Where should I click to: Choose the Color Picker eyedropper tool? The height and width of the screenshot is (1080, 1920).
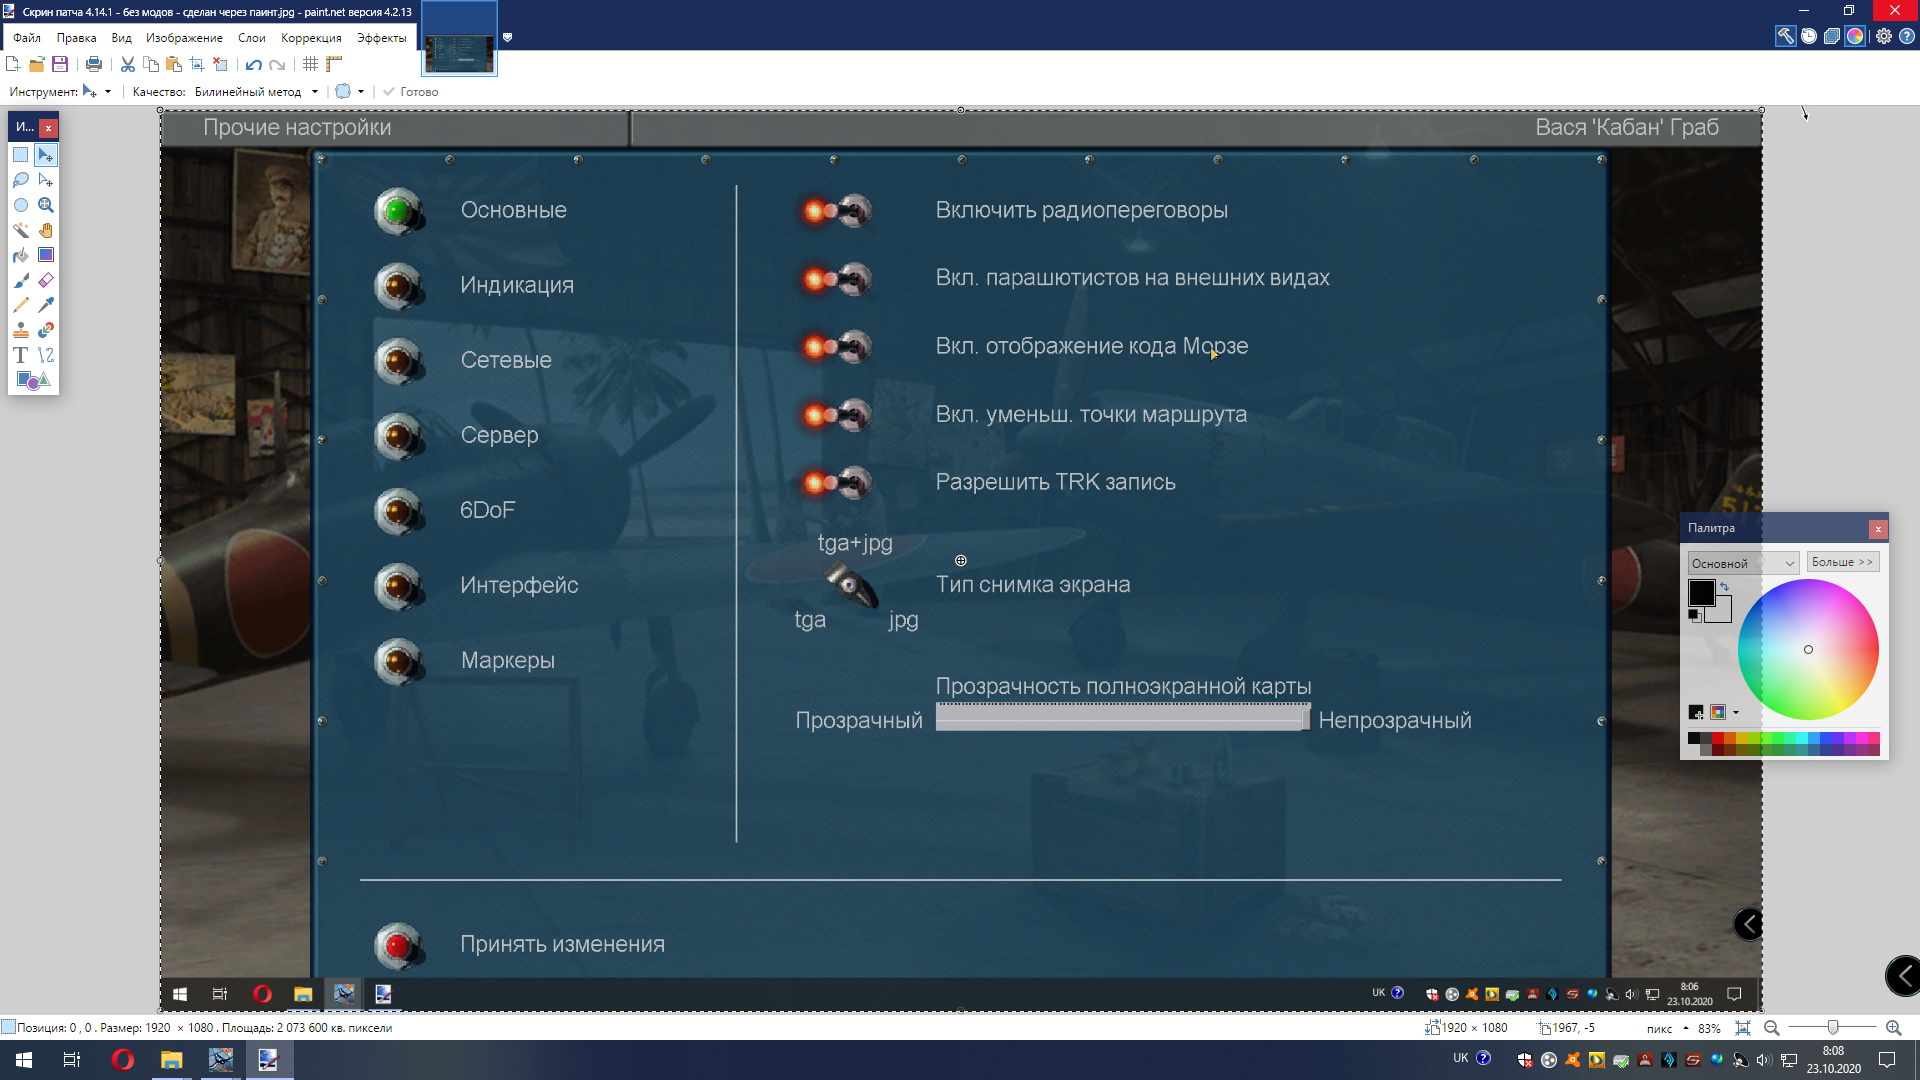[x=46, y=305]
